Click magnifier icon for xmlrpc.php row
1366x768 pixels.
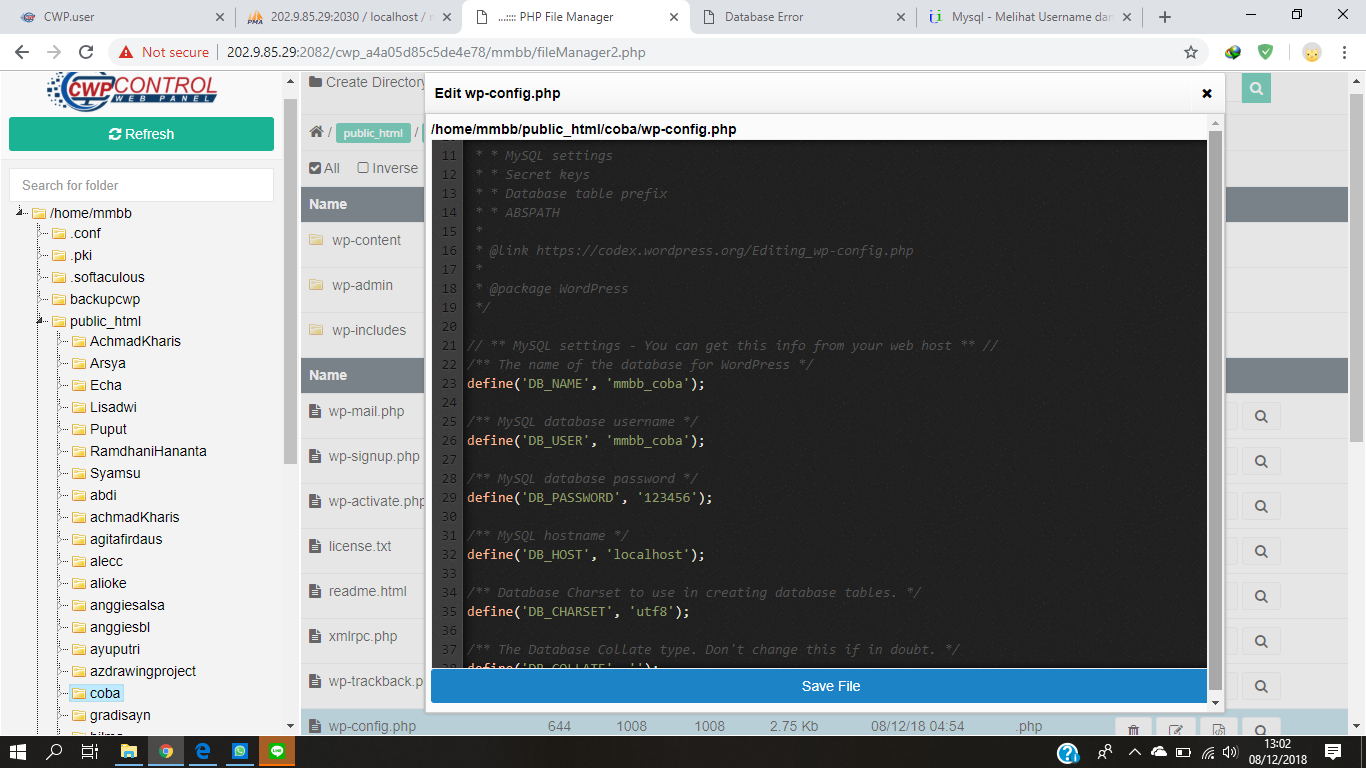click(1261, 641)
